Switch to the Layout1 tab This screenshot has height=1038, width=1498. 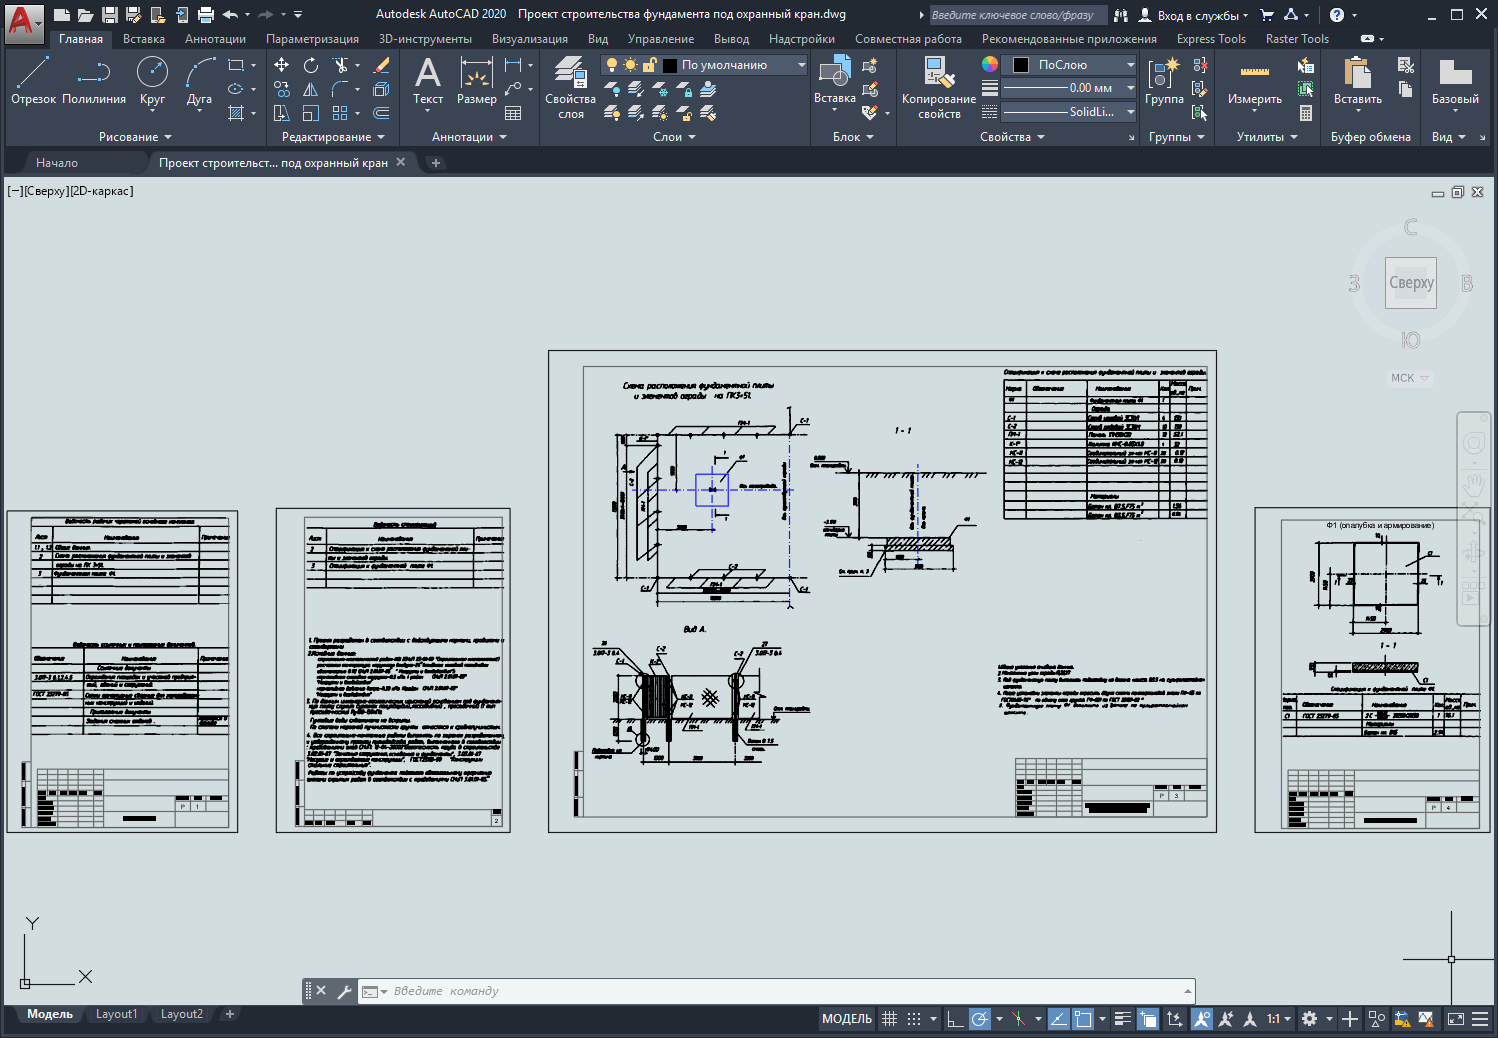116,1014
